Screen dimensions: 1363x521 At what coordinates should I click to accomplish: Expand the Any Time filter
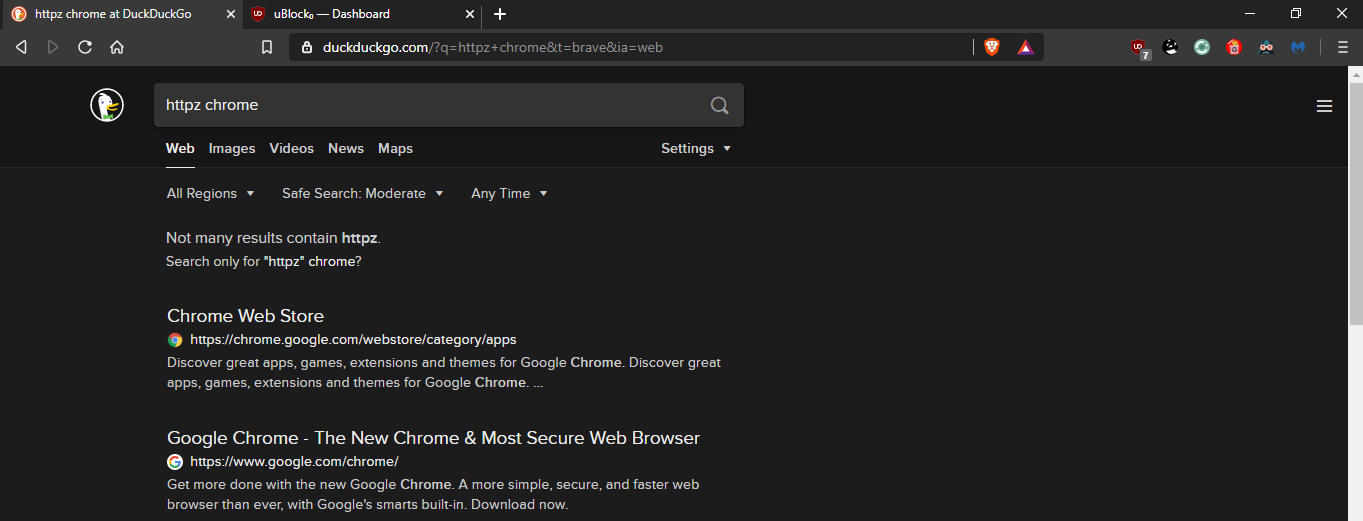509,193
